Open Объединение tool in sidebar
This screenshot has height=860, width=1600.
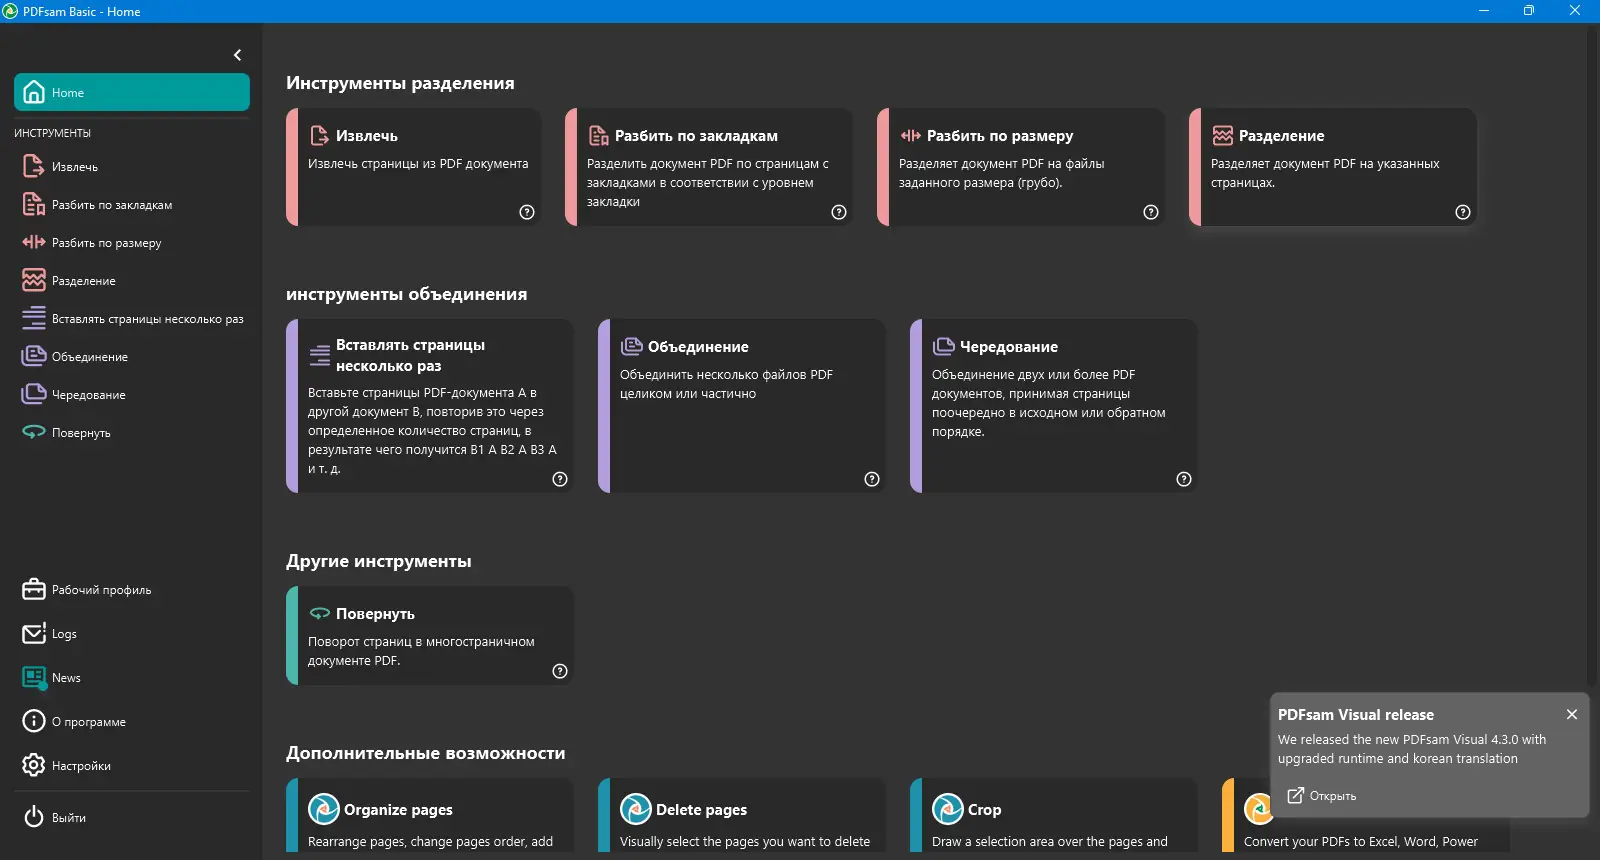(x=132, y=357)
